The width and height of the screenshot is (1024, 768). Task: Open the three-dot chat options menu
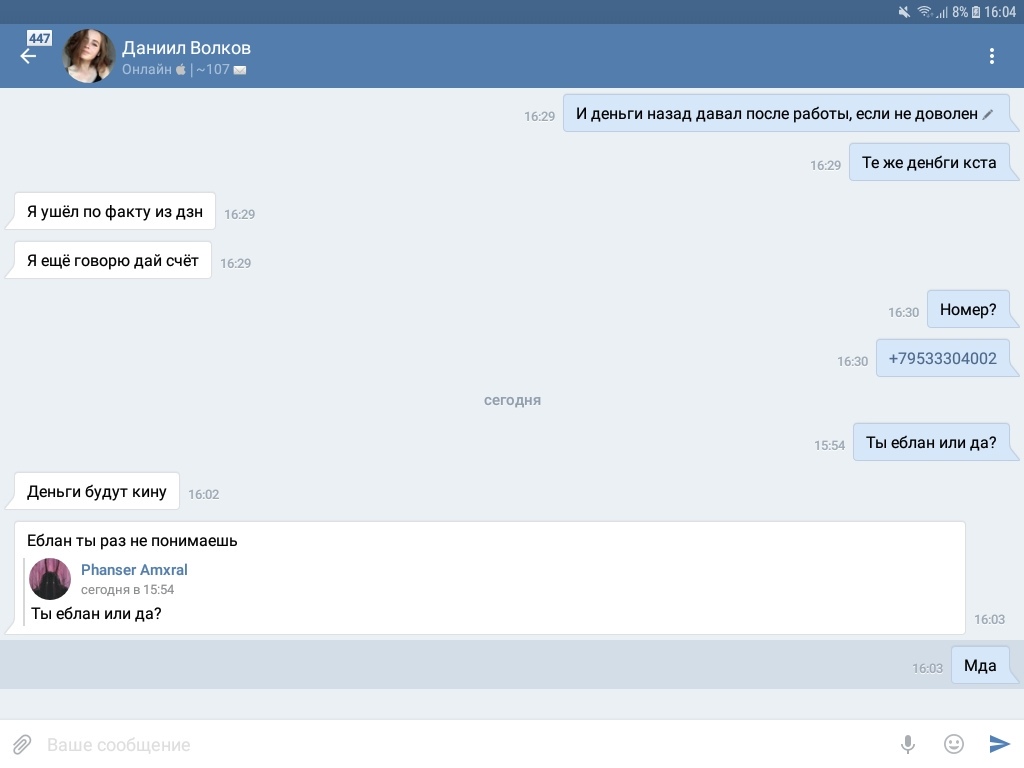[991, 56]
